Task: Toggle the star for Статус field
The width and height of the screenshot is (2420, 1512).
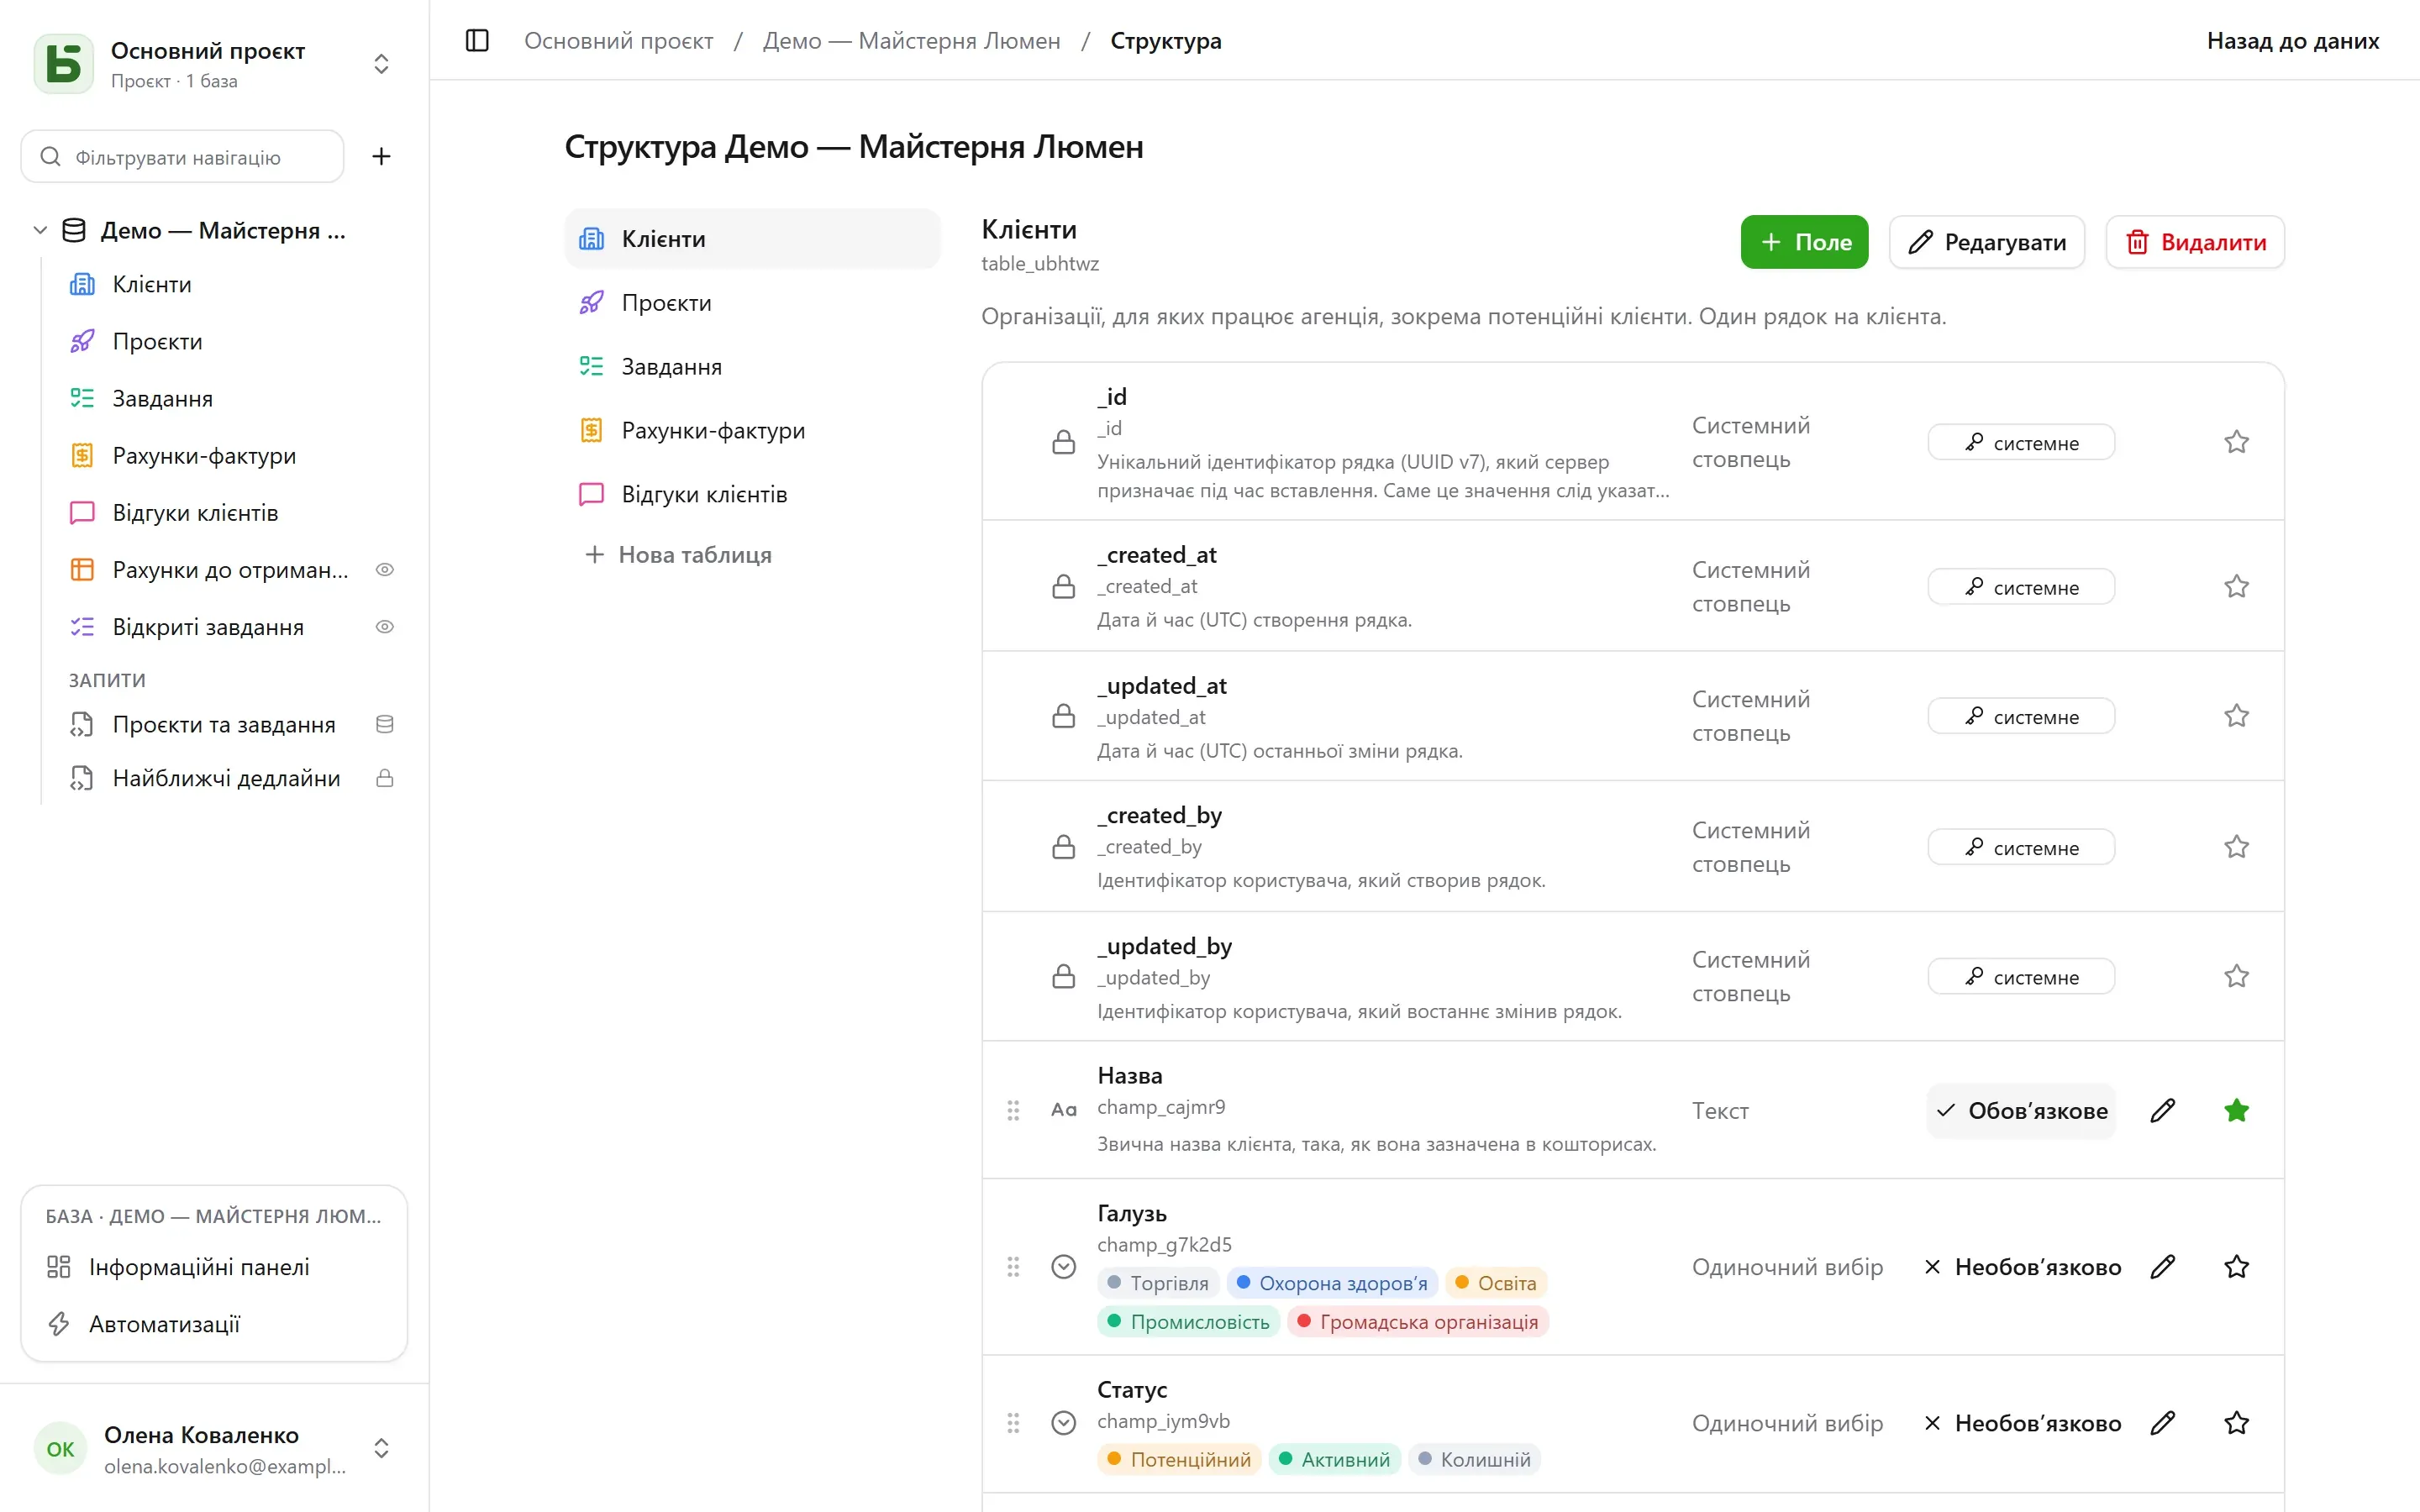Action: pos(2236,1423)
